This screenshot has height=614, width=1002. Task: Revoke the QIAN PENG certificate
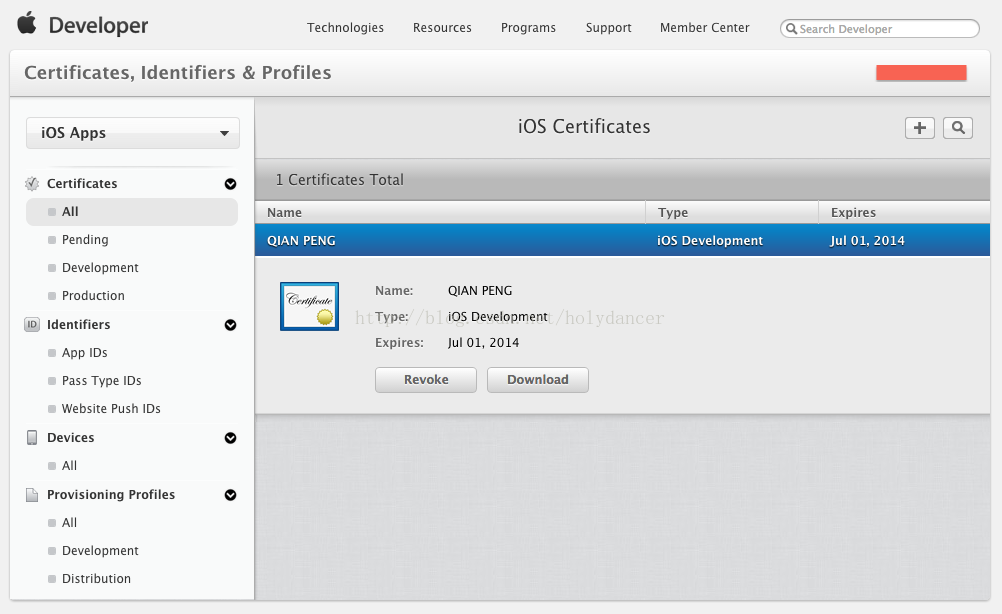point(426,380)
